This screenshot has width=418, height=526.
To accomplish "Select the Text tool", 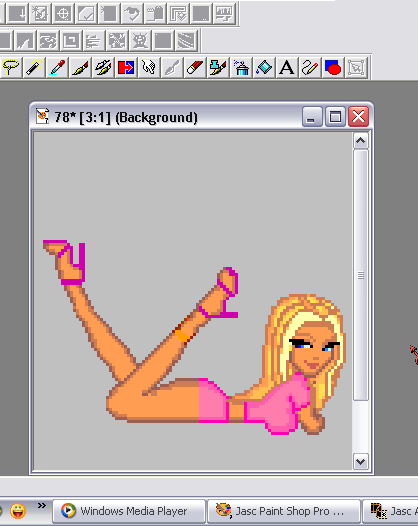I will point(287,67).
